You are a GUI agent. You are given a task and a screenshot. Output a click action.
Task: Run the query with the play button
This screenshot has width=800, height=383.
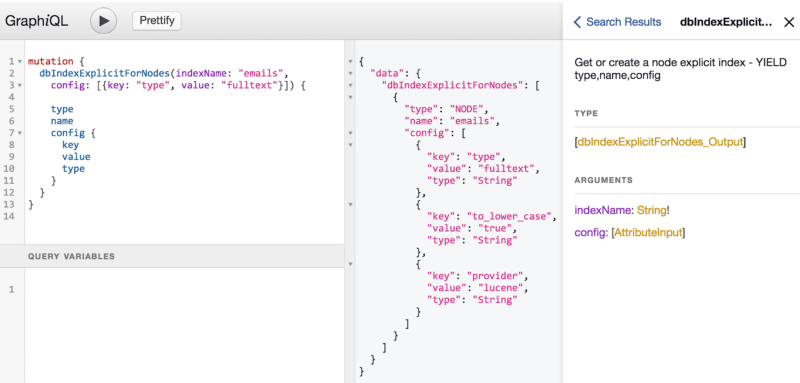(x=104, y=21)
